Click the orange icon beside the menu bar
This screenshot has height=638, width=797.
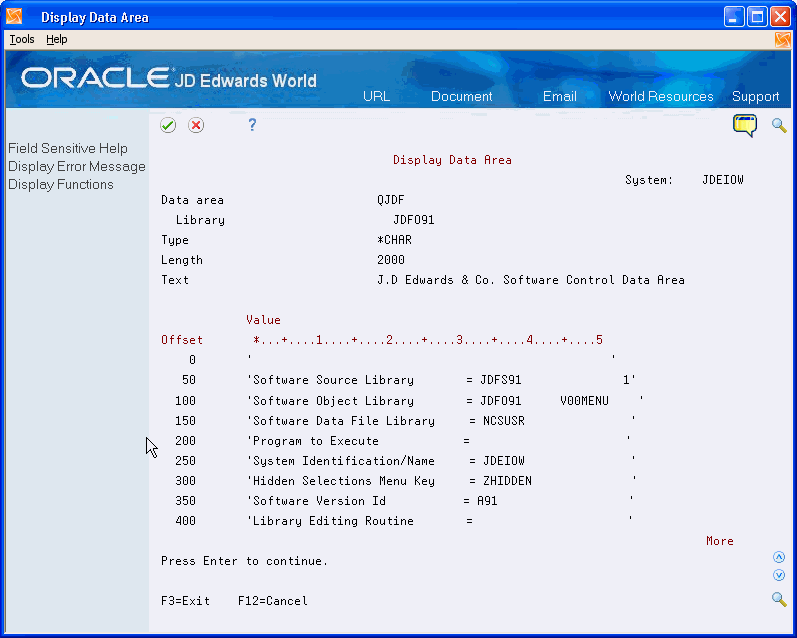783,40
